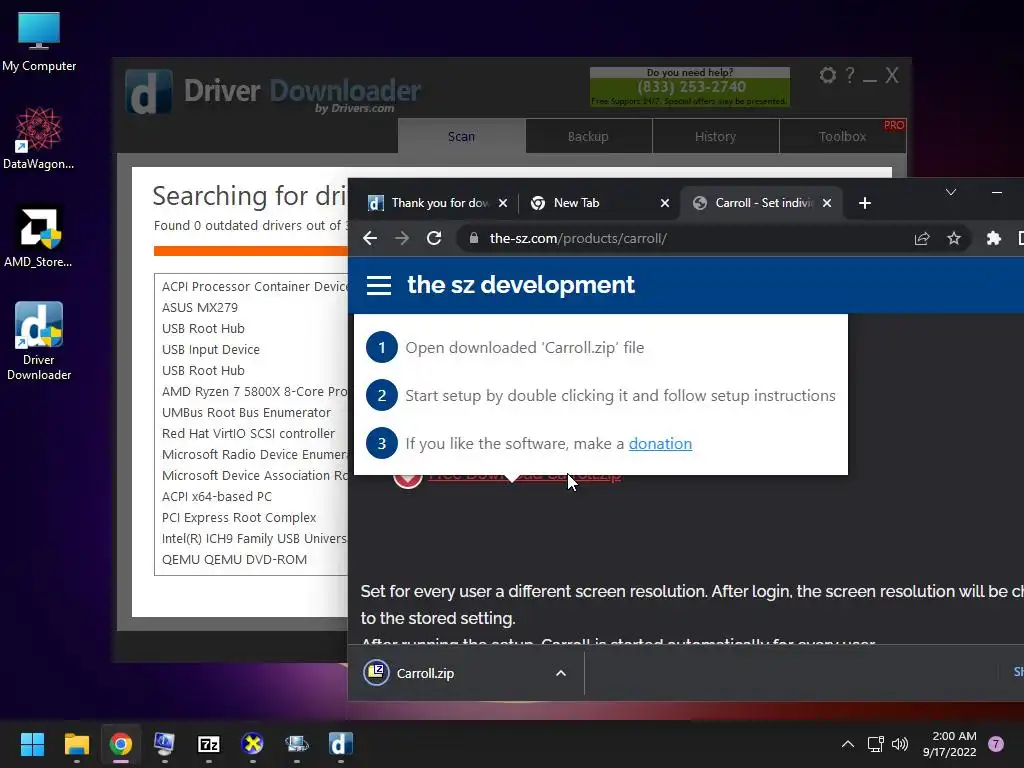Viewport: 1024px width, 768px height.
Task: Open the network tray icon
Action: tap(875, 744)
